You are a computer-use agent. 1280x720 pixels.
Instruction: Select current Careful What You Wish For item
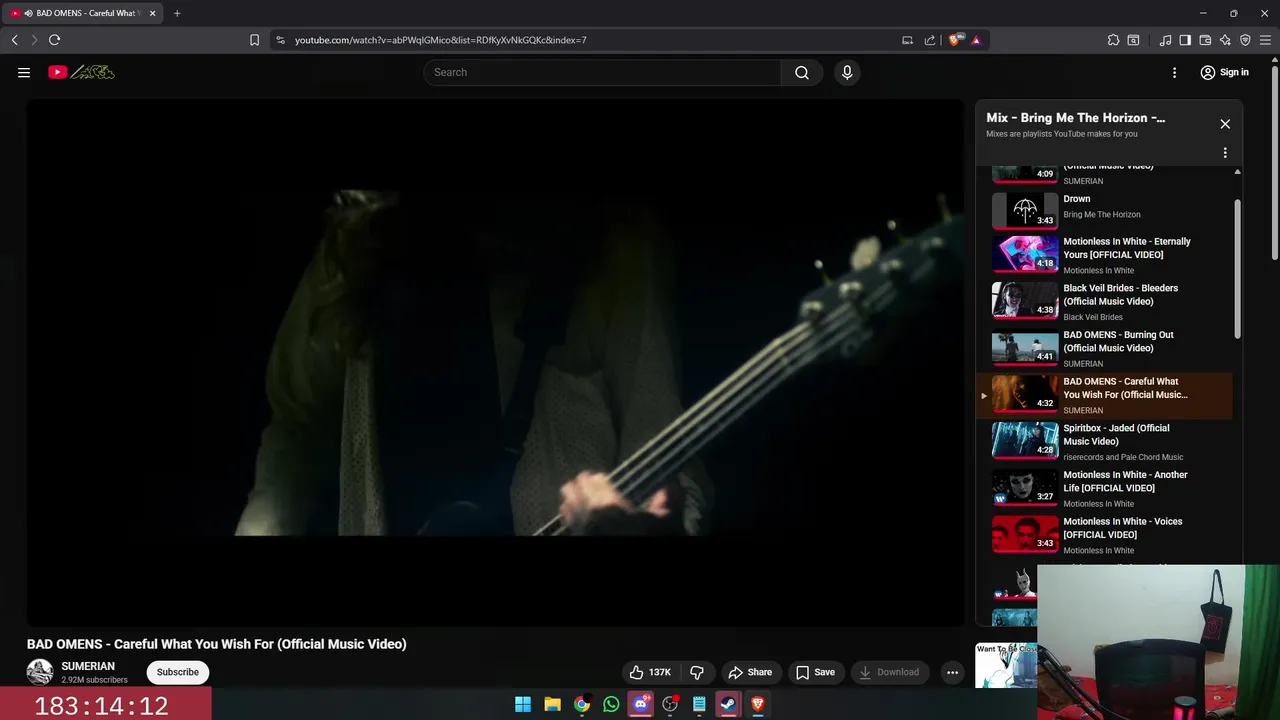(1106, 395)
